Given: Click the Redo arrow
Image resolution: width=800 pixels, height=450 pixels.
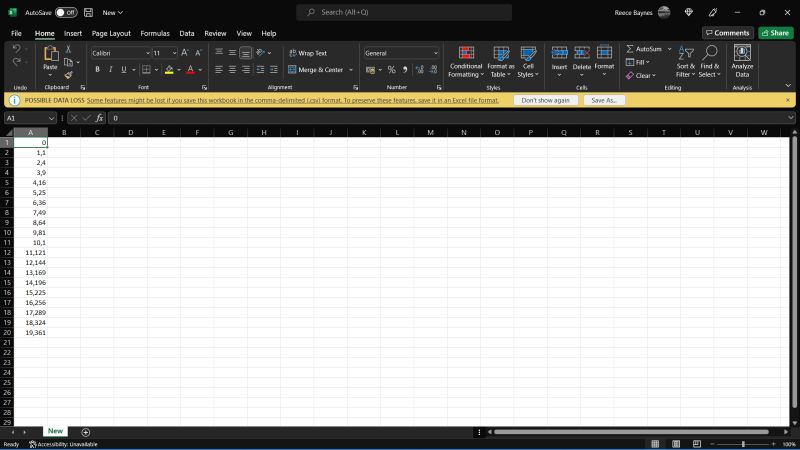Looking at the screenshot, I should click(16, 62).
